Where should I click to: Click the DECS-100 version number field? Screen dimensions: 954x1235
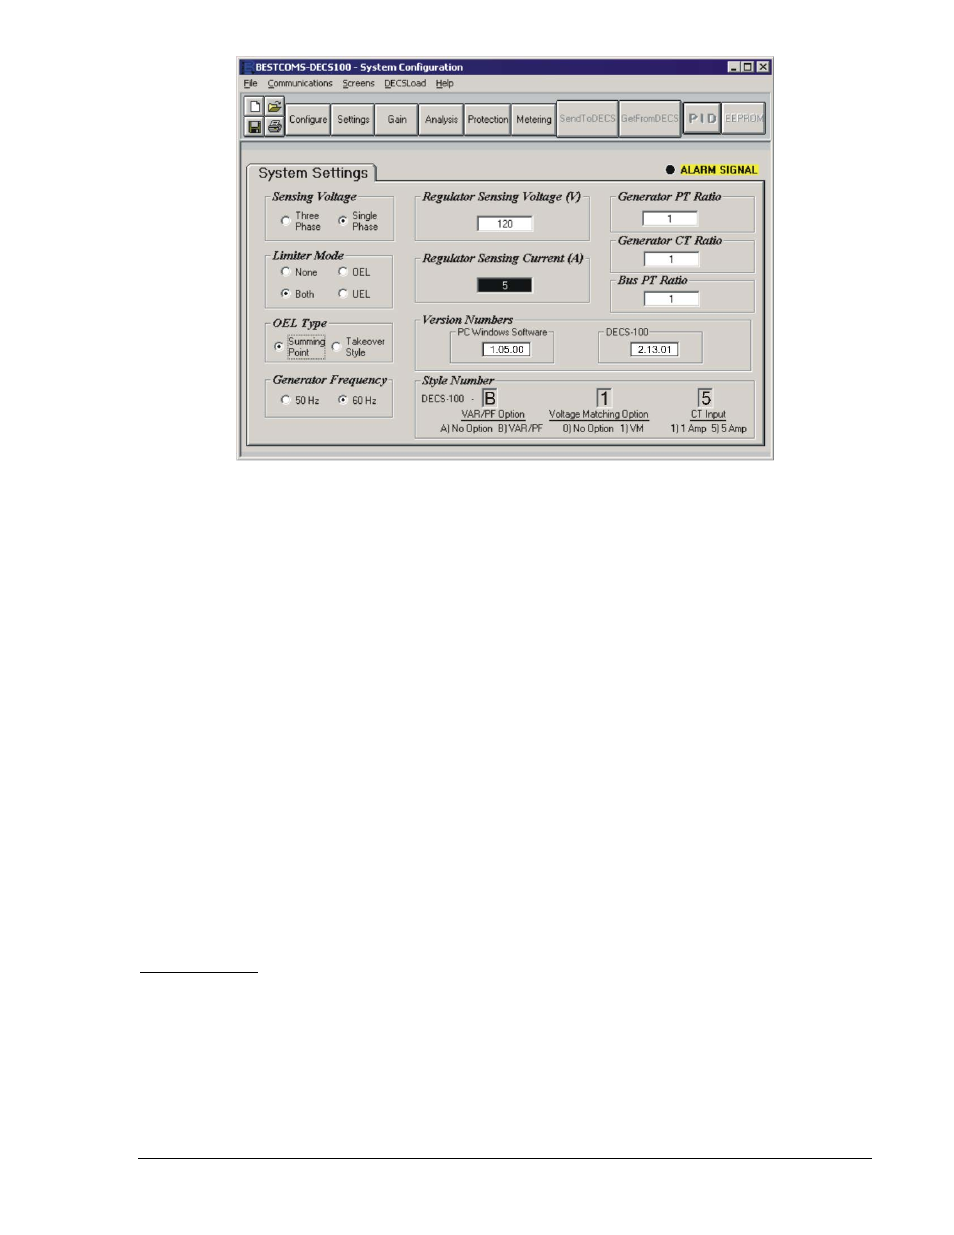point(654,350)
